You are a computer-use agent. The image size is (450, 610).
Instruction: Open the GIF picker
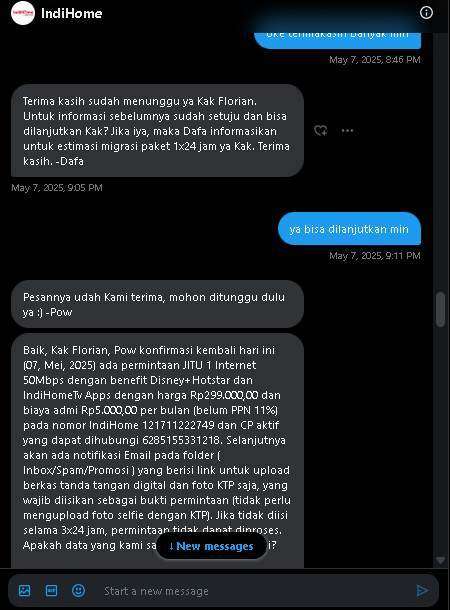(x=51, y=591)
